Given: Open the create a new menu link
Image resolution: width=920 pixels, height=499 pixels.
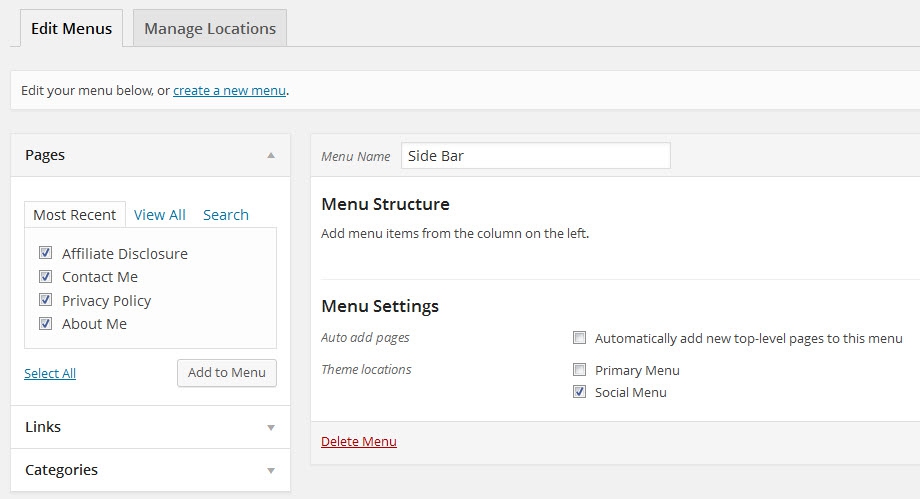Looking at the screenshot, I should click(x=229, y=90).
